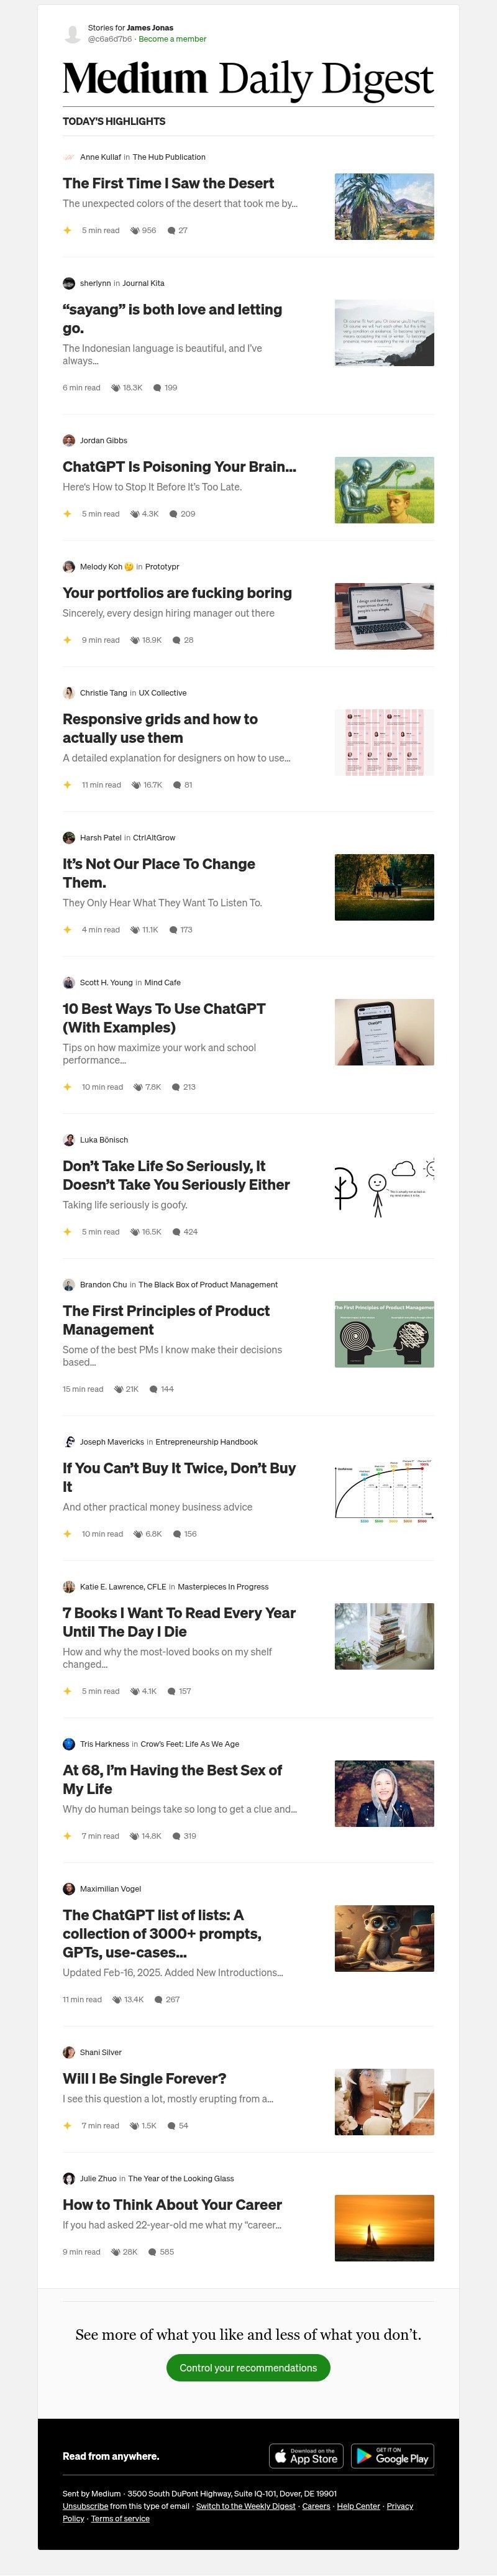Screen dimensions: 497x2576
Task: Open the Become a member link
Action: click(x=173, y=39)
